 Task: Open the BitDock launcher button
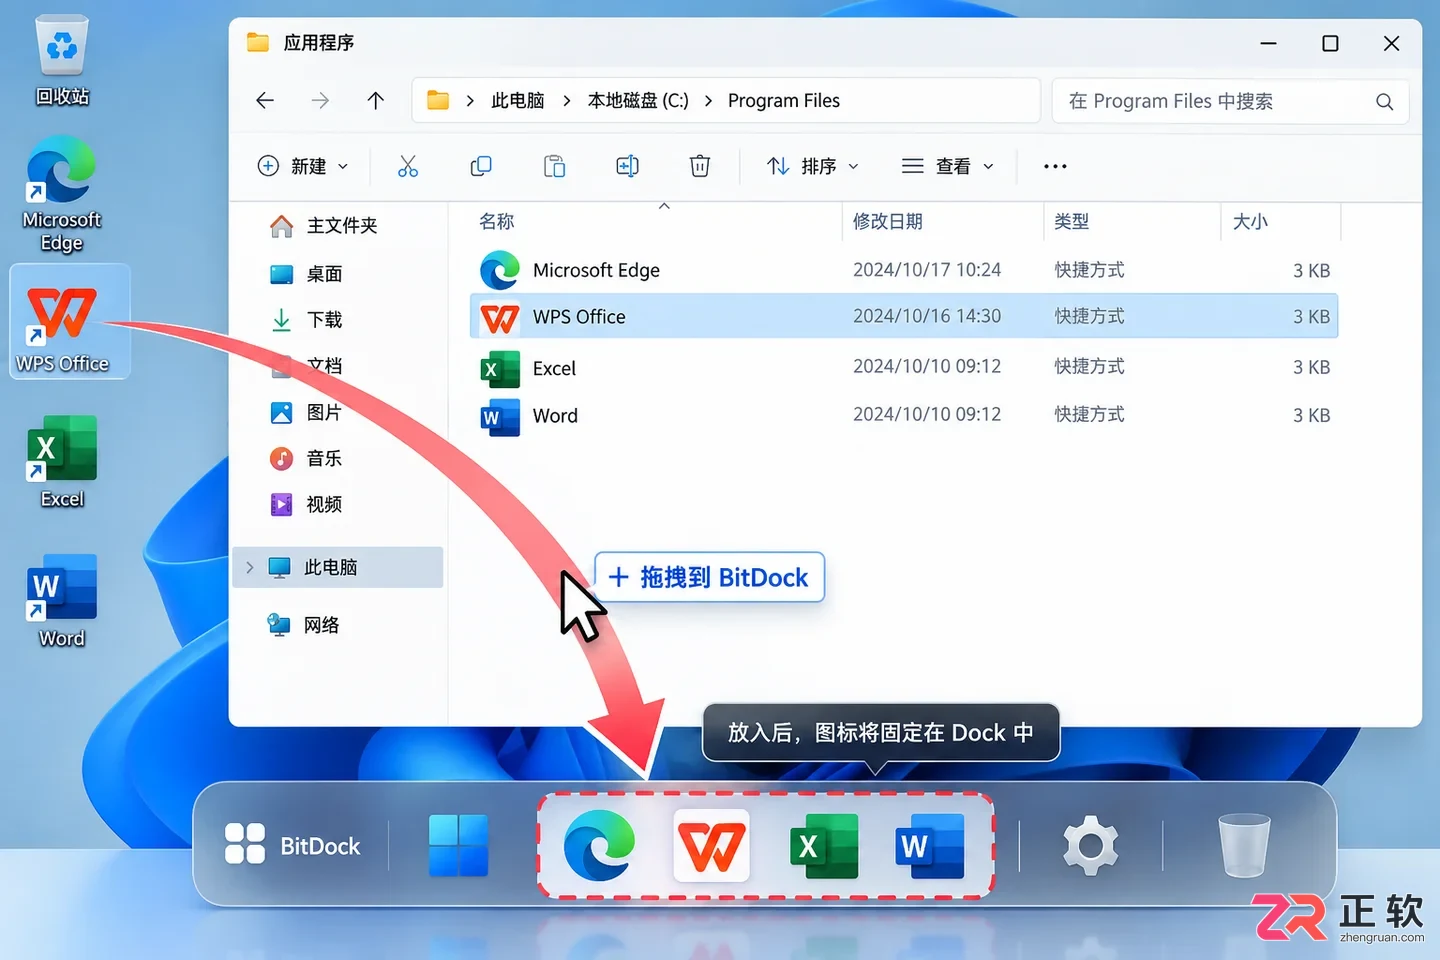coord(292,845)
